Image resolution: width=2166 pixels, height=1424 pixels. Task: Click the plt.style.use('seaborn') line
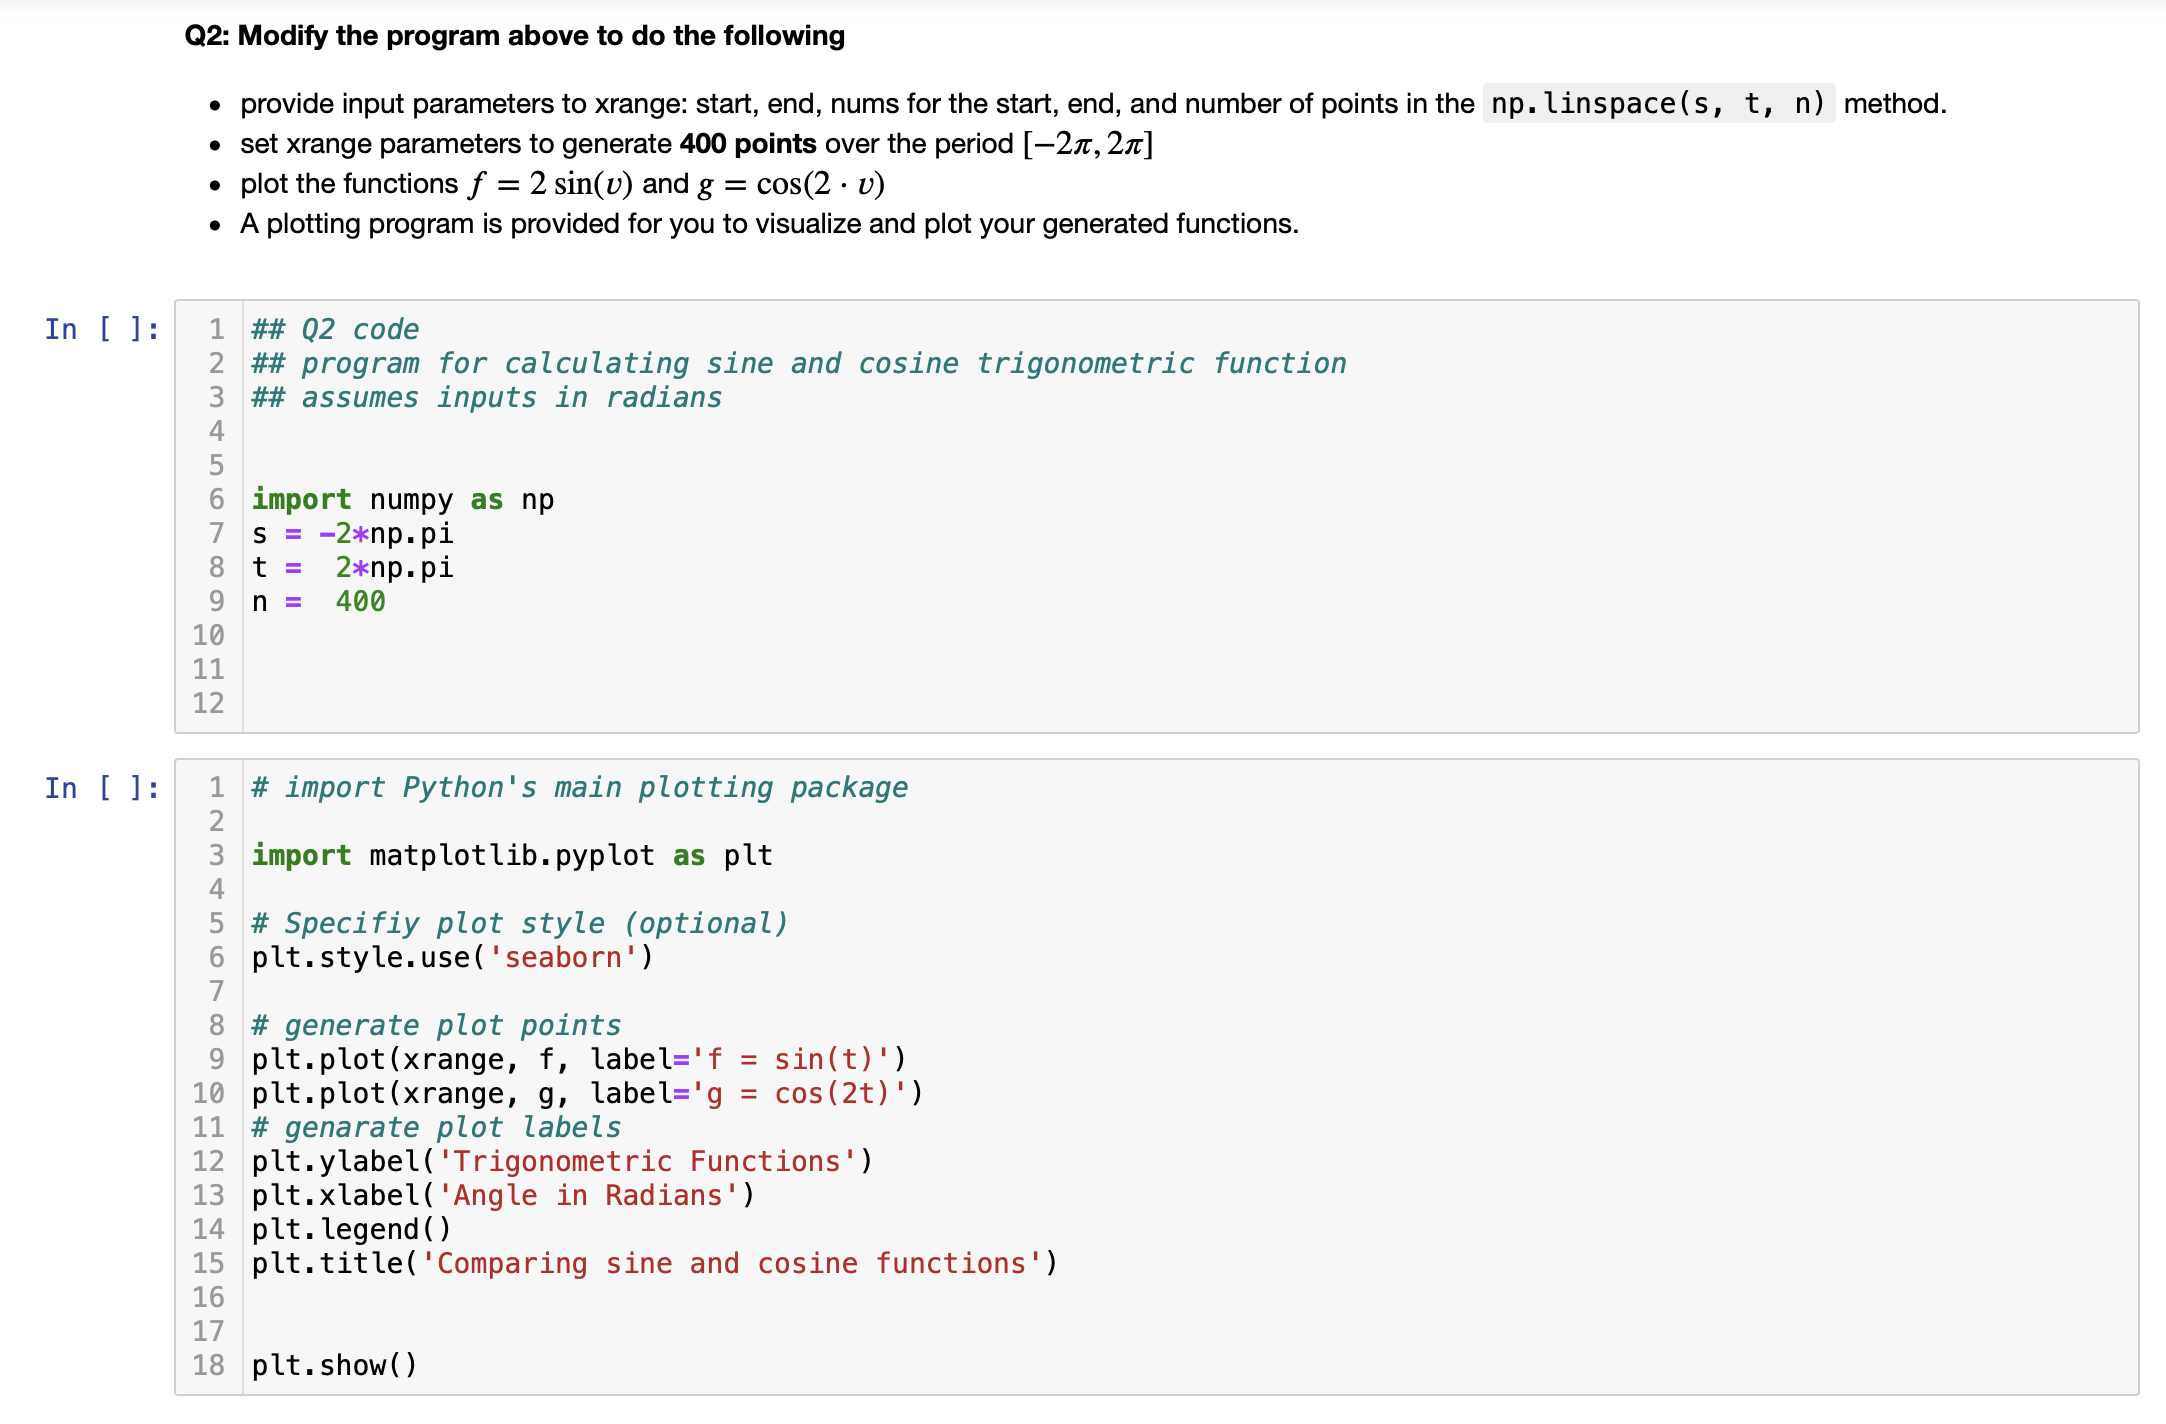452,957
